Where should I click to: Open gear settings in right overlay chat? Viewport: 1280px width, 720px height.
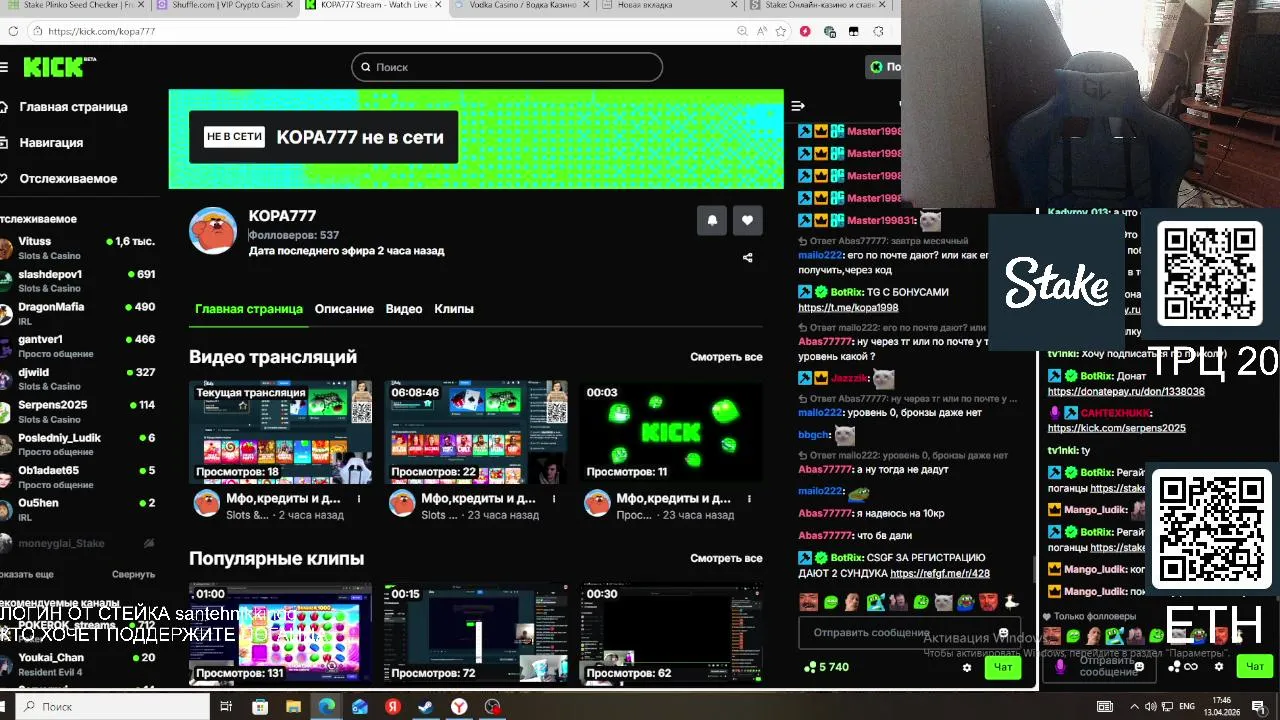(x=1218, y=667)
